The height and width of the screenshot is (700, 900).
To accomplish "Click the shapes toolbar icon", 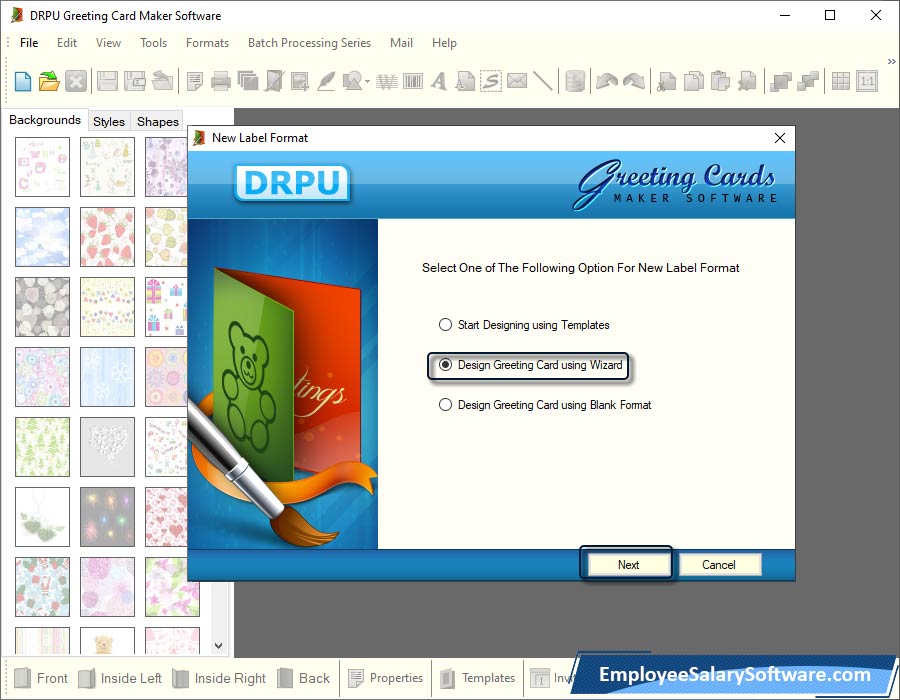I will [352, 81].
